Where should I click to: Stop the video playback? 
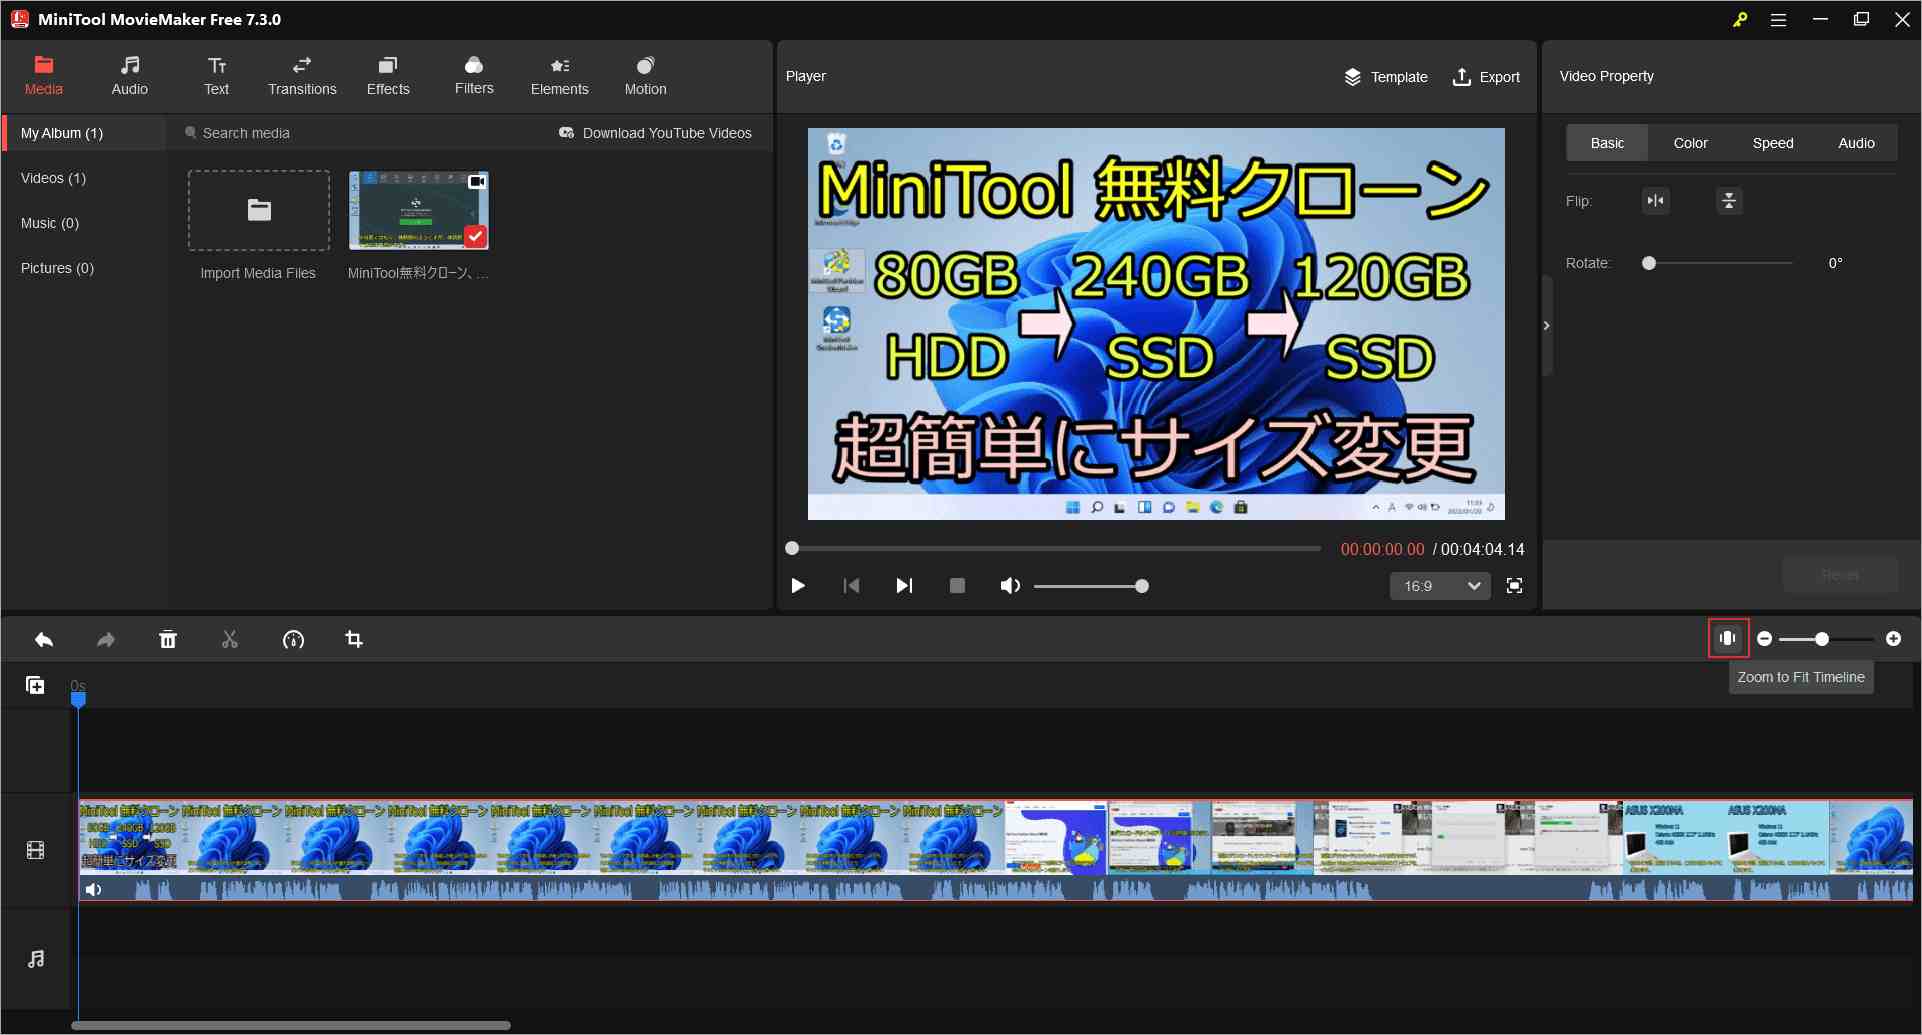coord(957,586)
